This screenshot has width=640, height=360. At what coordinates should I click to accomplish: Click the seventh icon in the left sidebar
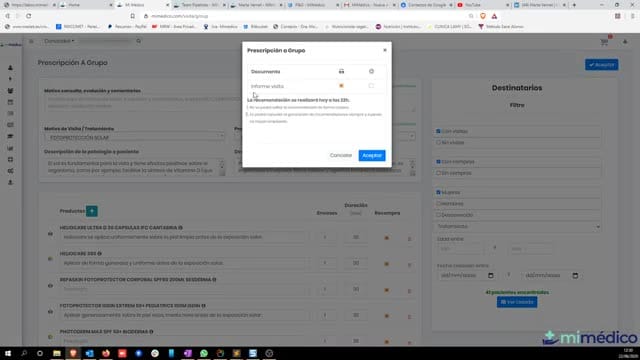tap(10, 136)
